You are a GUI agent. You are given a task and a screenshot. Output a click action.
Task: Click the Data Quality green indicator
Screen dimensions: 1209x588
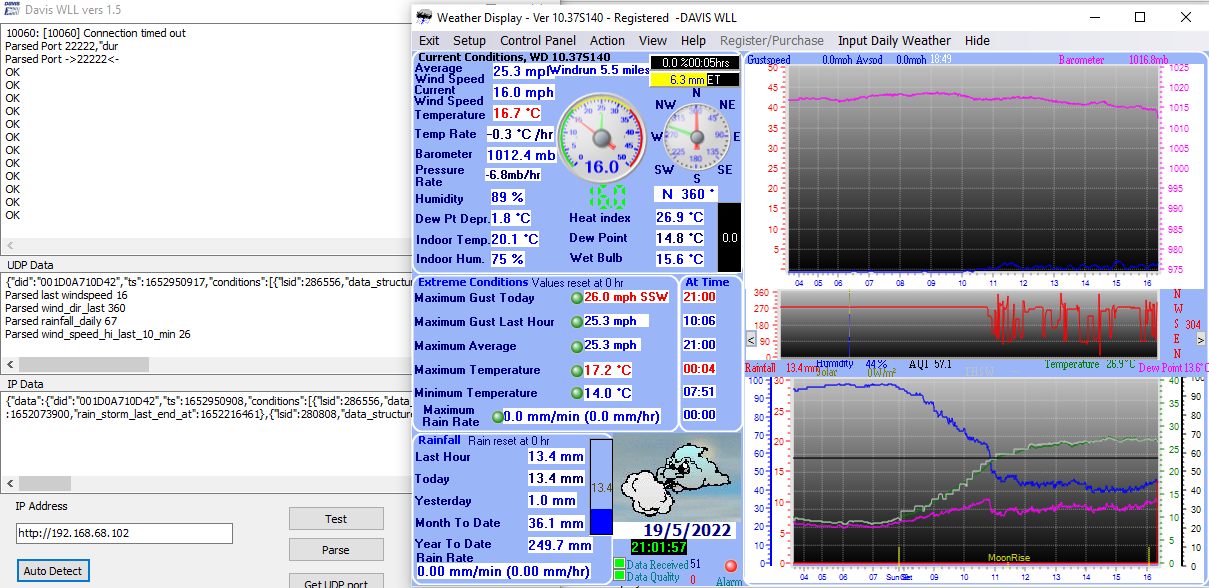click(x=620, y=576)
